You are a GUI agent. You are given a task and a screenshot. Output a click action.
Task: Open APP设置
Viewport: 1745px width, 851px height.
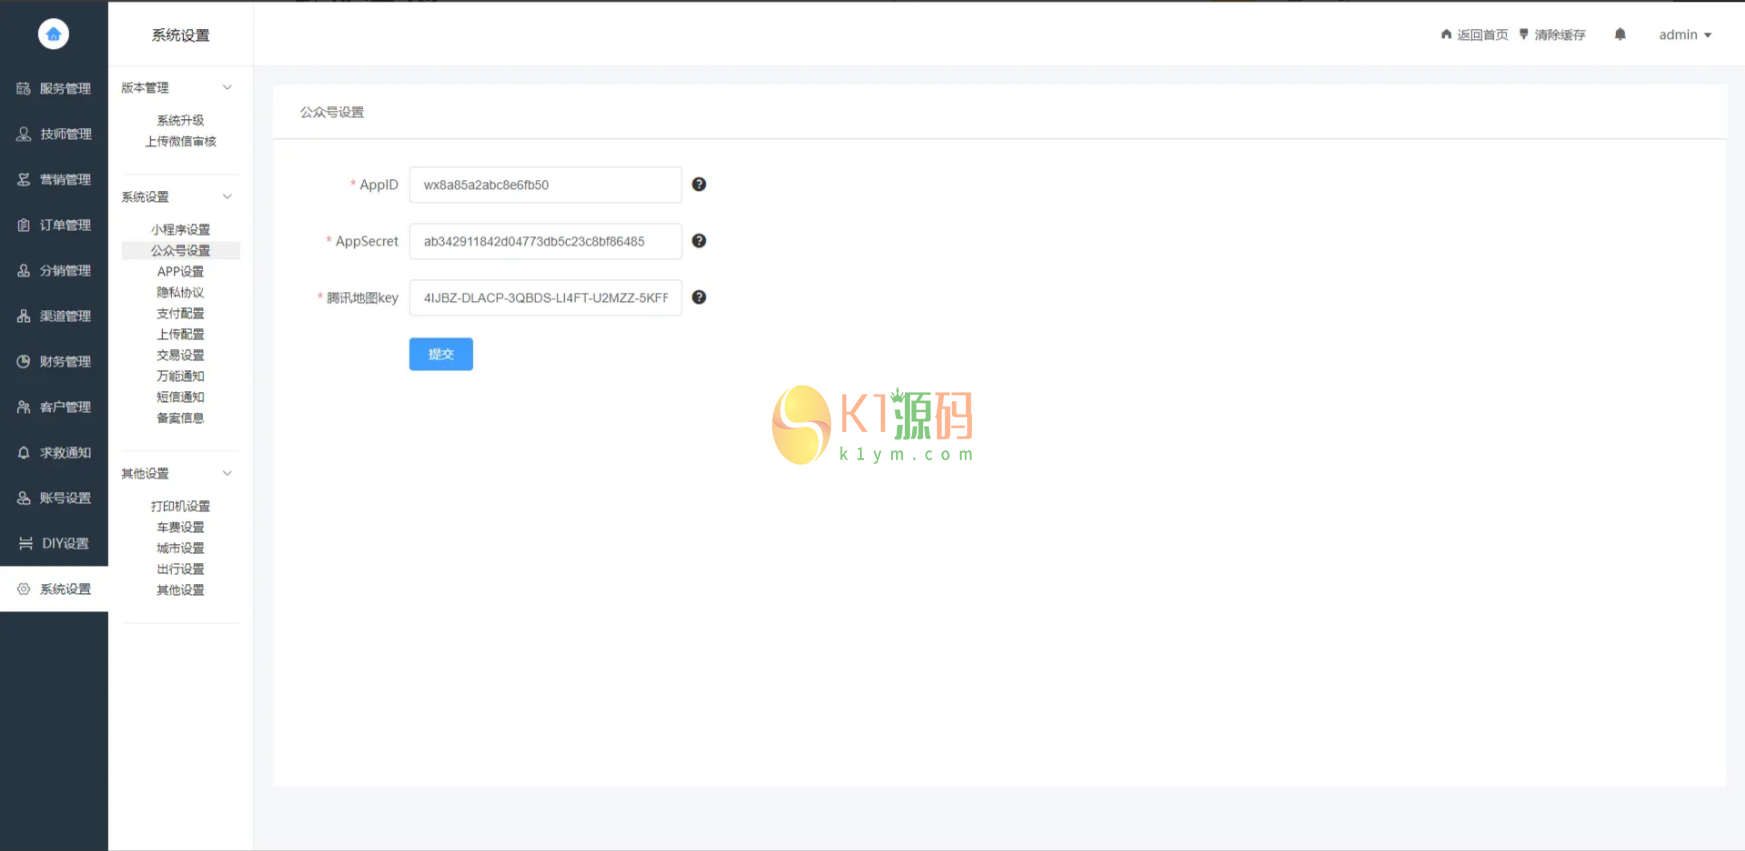click(180, 271)
